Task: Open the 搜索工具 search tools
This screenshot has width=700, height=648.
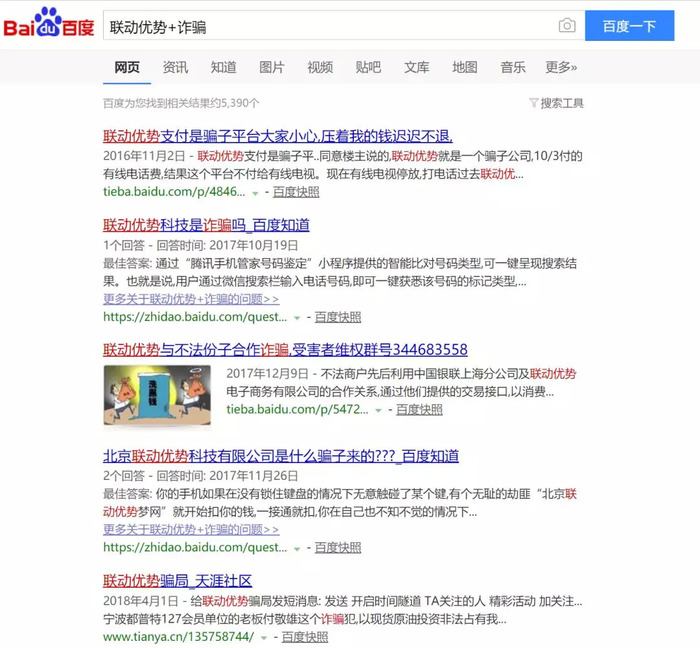Action: (x=562, y=103)
